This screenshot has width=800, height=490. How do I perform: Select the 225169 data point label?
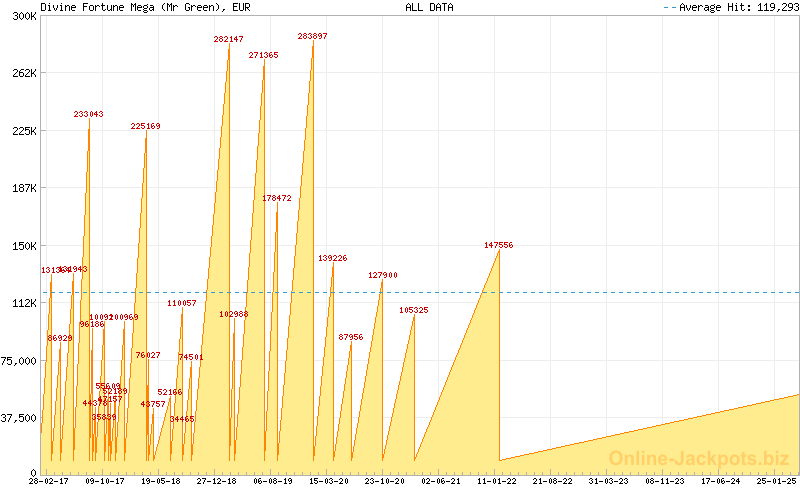pyautogui.click(x=145, y=126)
